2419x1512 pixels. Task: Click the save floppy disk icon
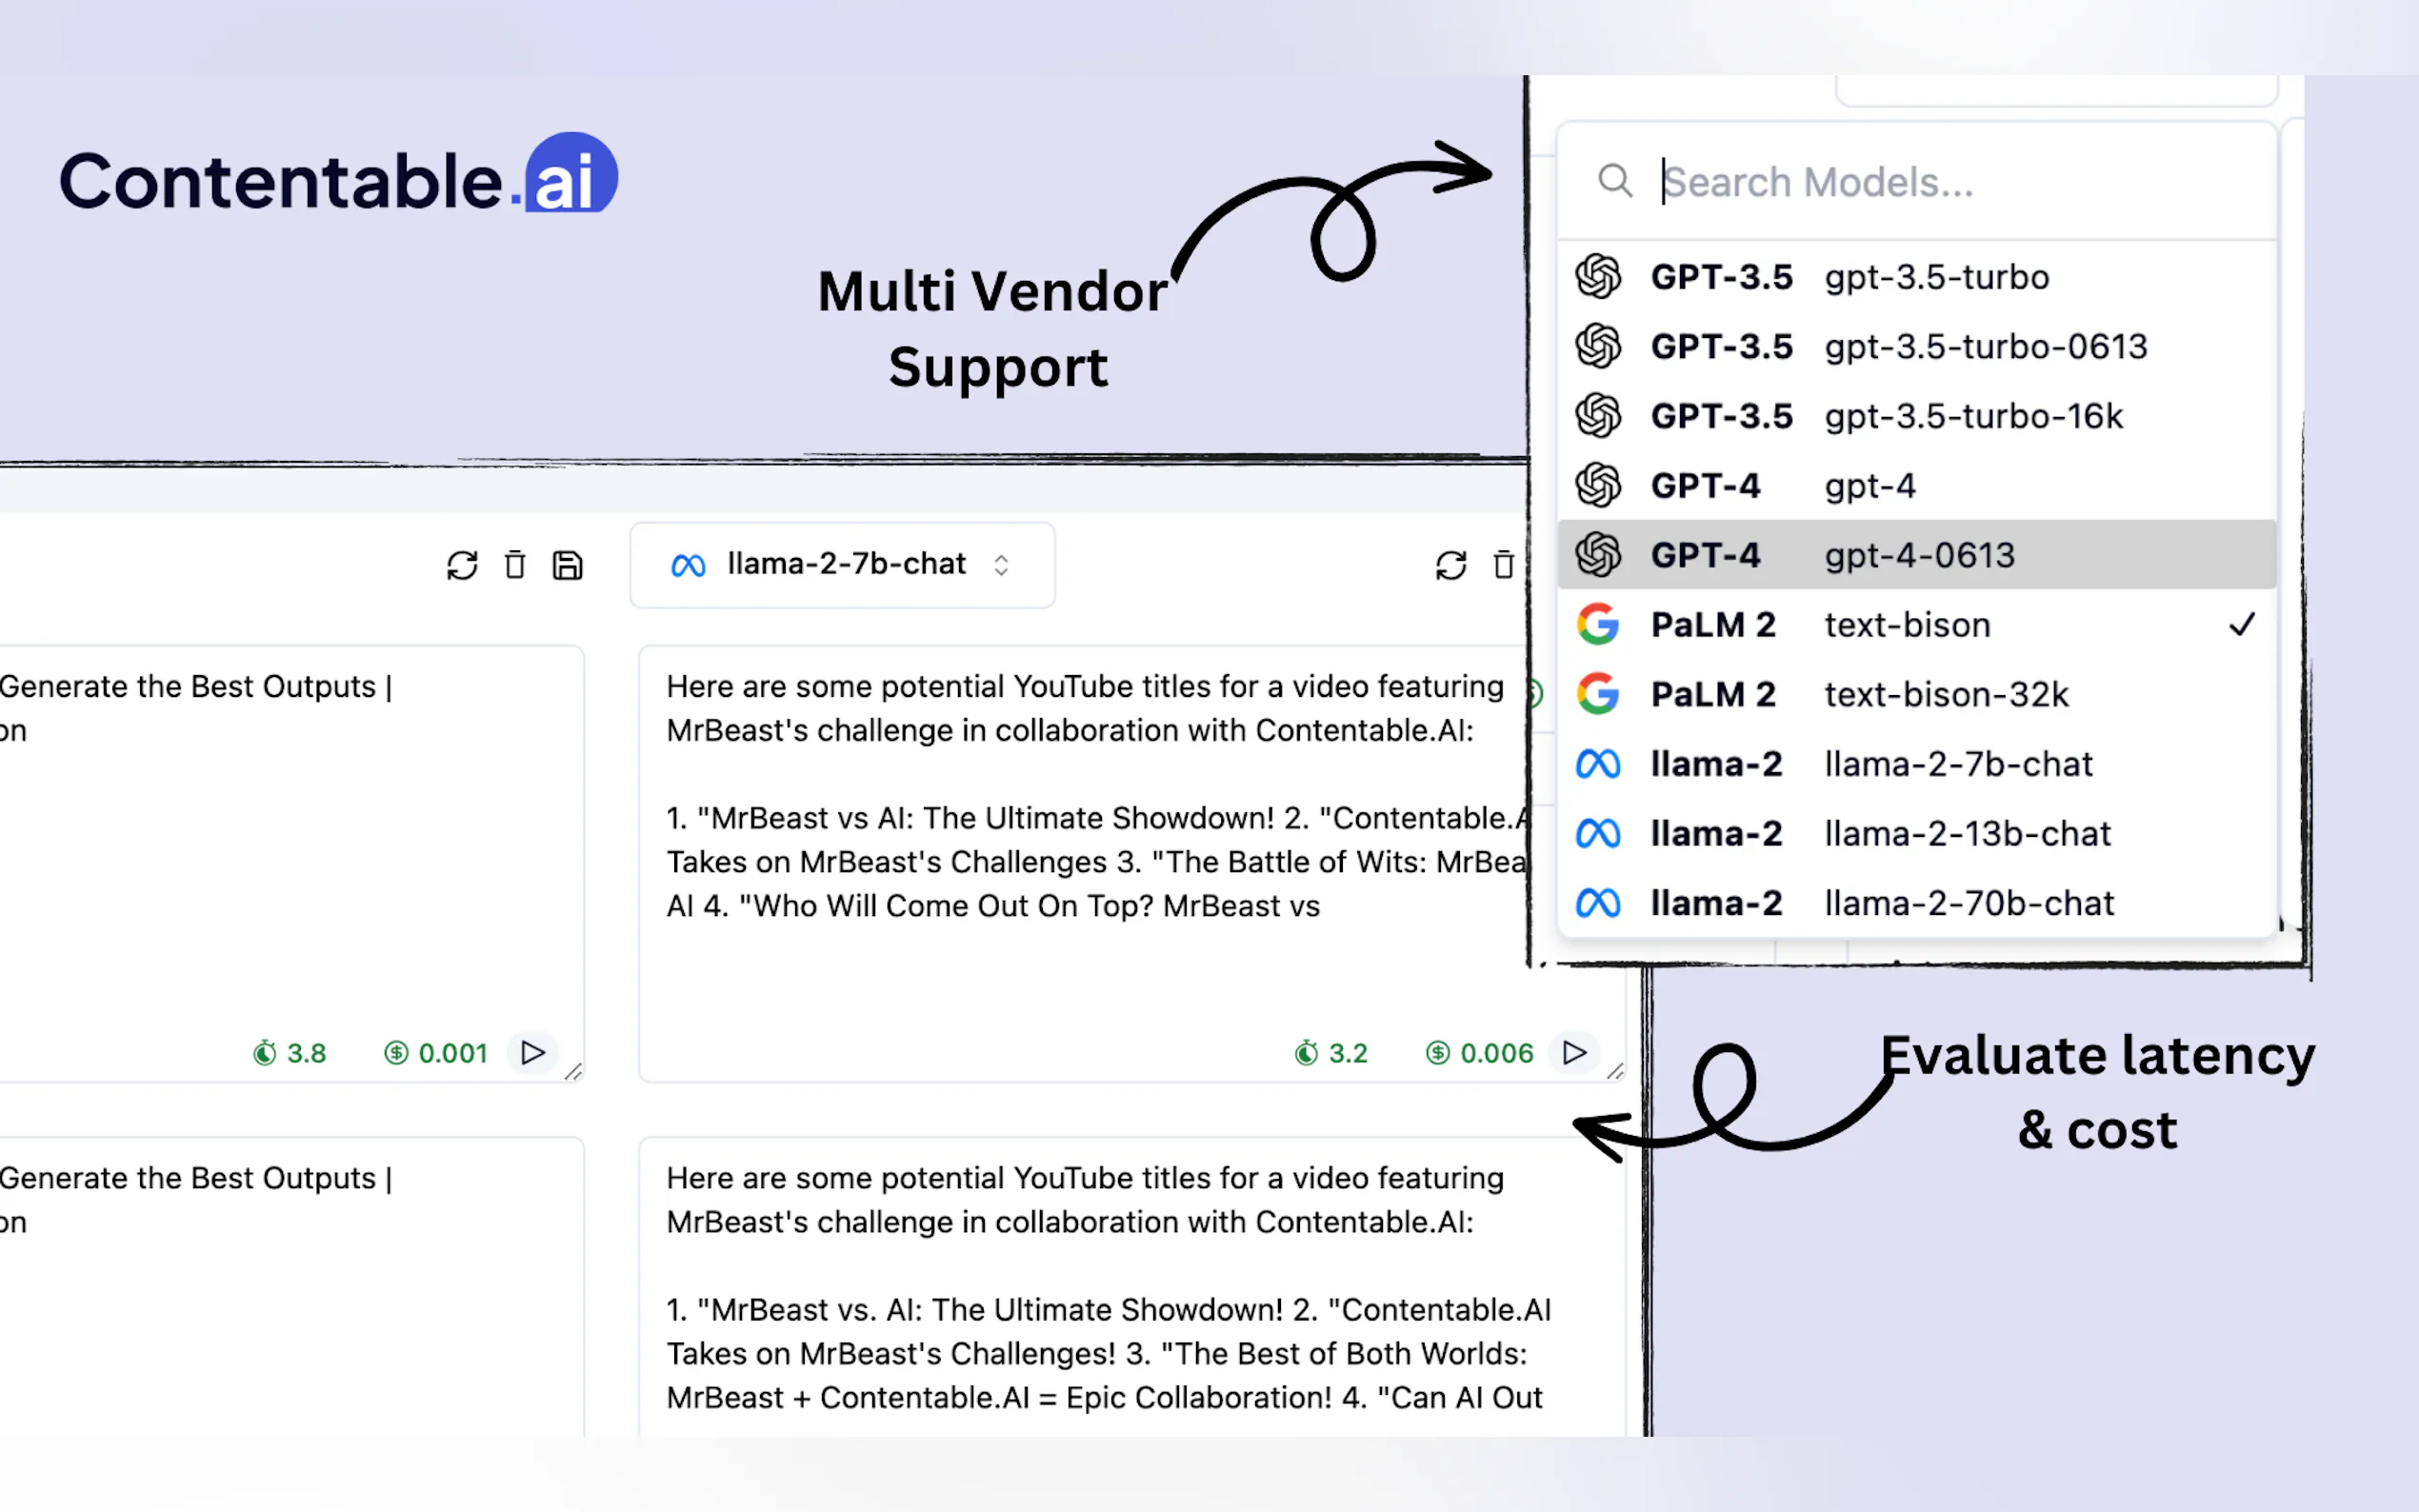[x=567, y=565]
